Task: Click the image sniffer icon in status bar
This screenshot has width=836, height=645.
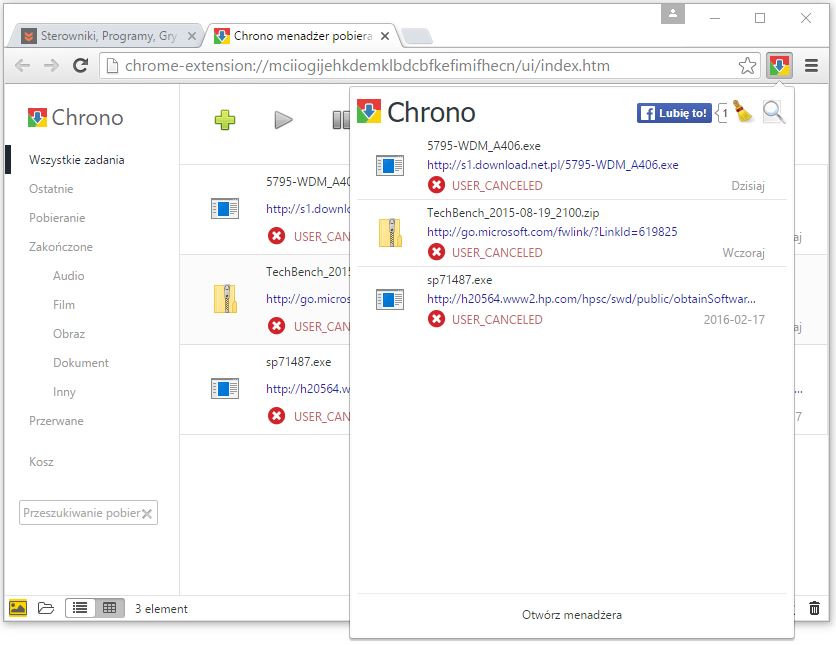Action: pos(18,608)
